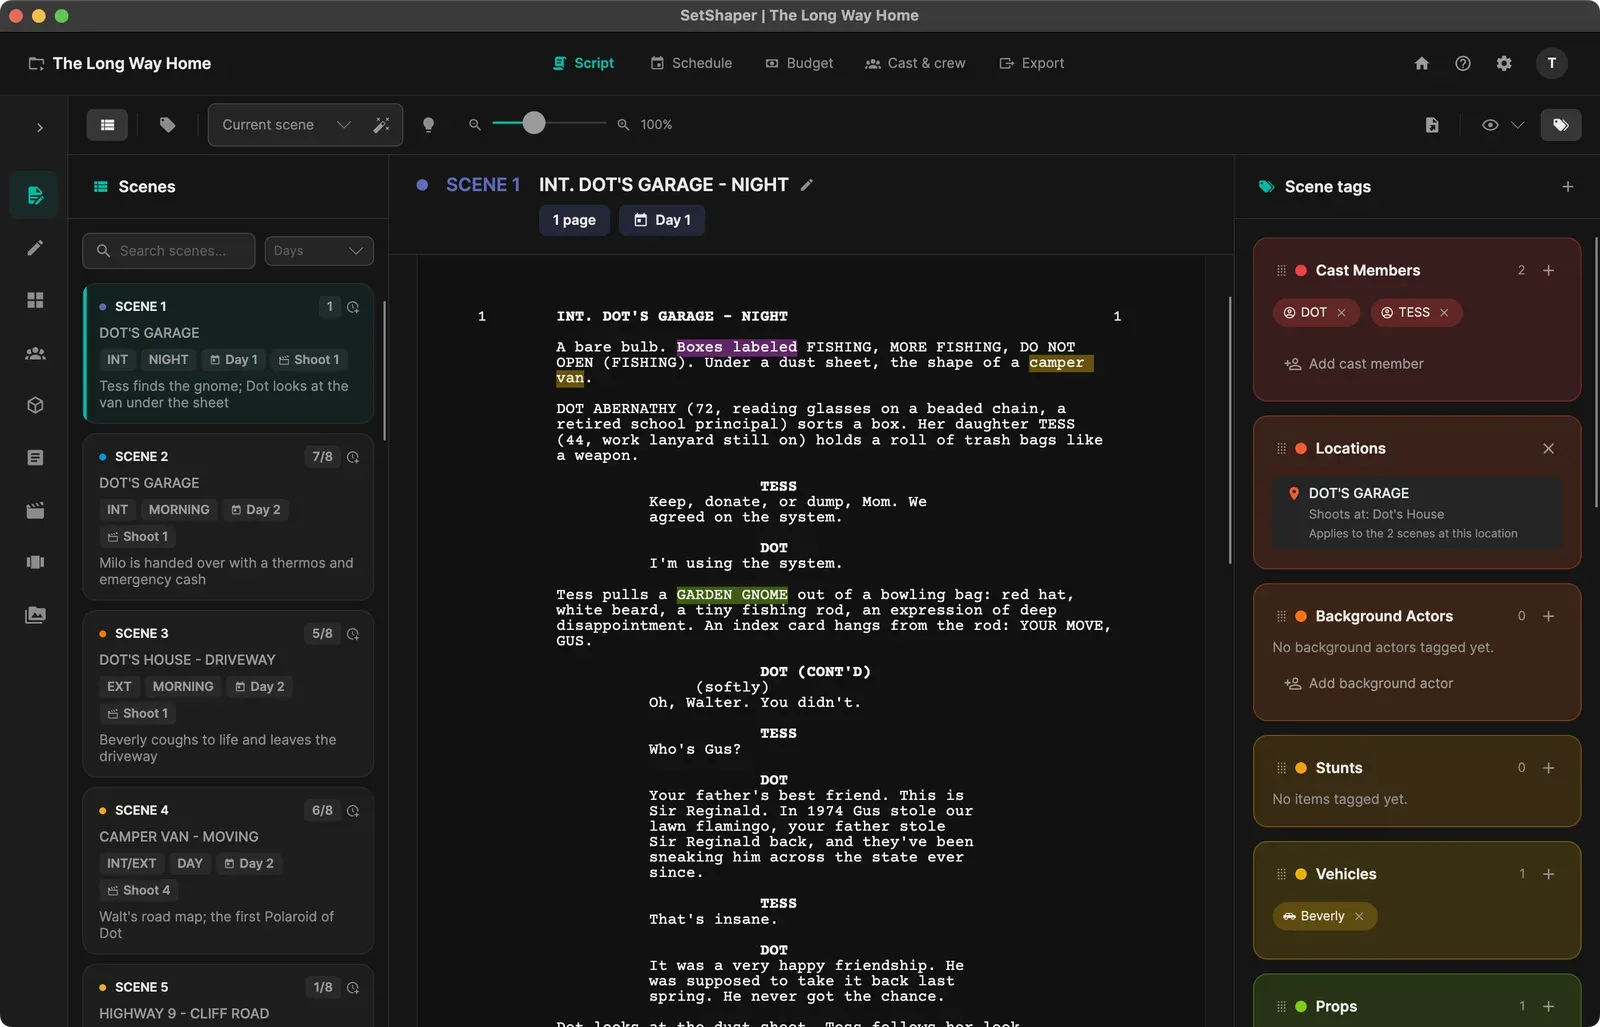Select the DOT'S GARAGE location entry
Viewport: 1600px width, 1027px height.
click(1417, 513)
